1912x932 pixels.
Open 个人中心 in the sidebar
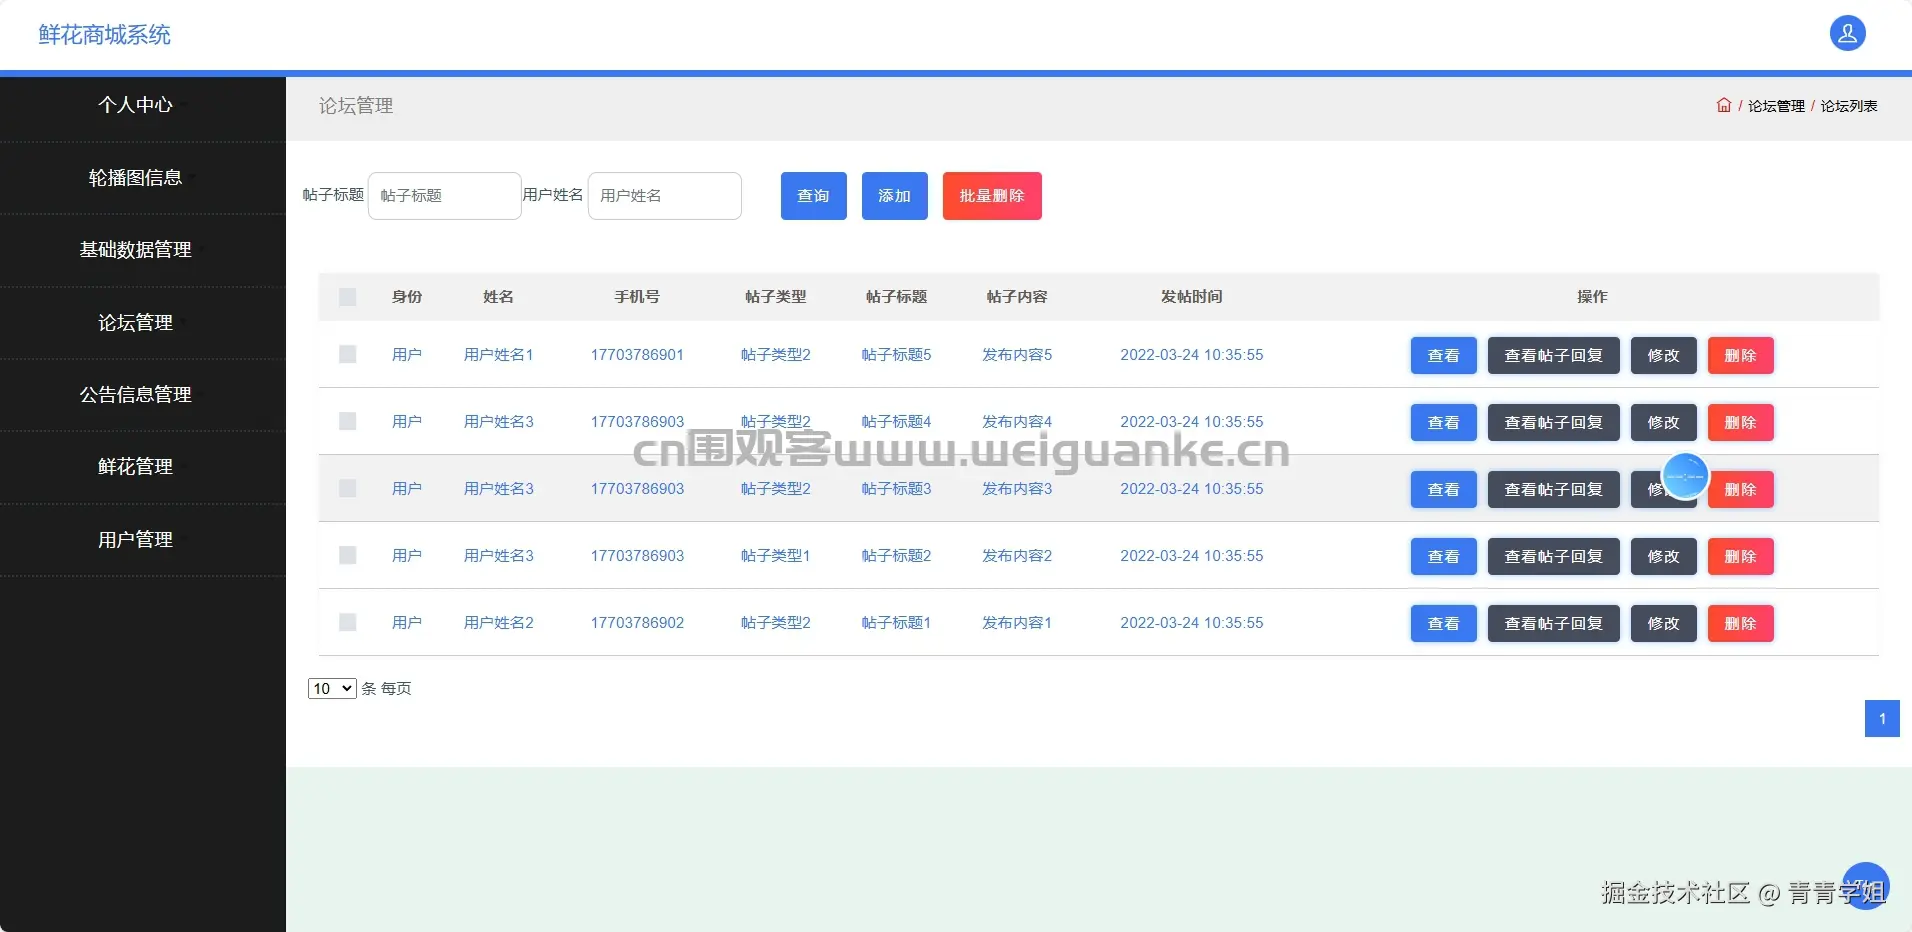click(135, 105)
